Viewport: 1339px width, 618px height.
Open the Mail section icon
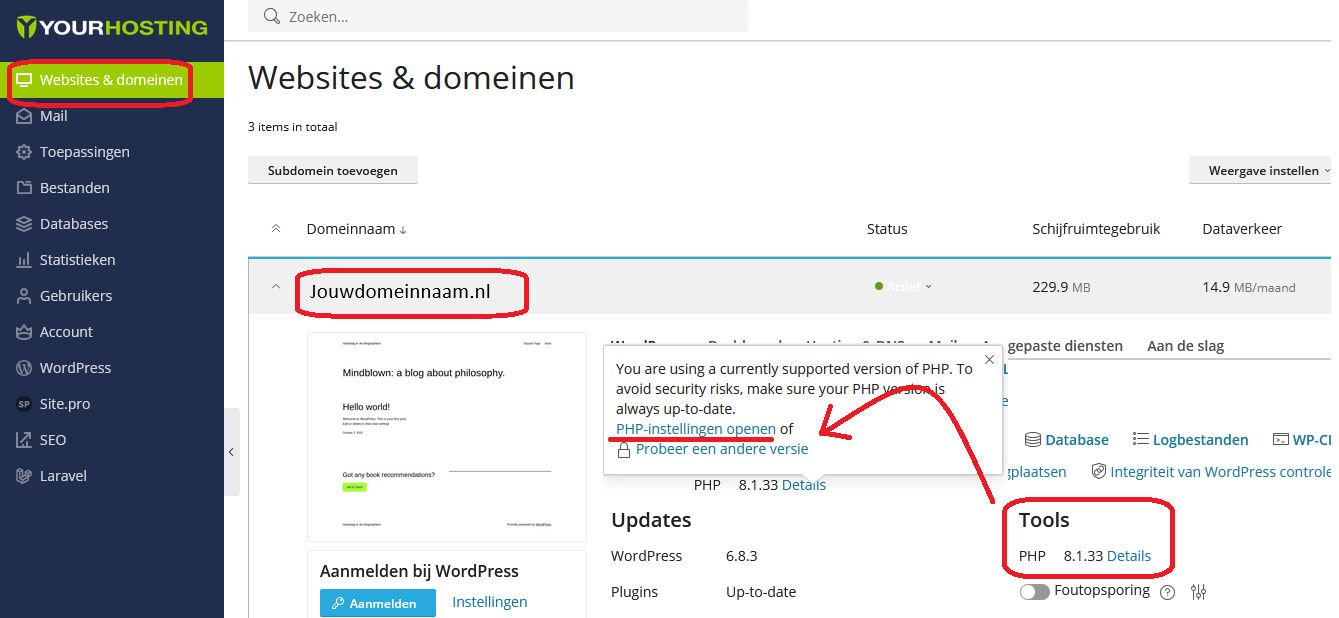pos(24,116)
